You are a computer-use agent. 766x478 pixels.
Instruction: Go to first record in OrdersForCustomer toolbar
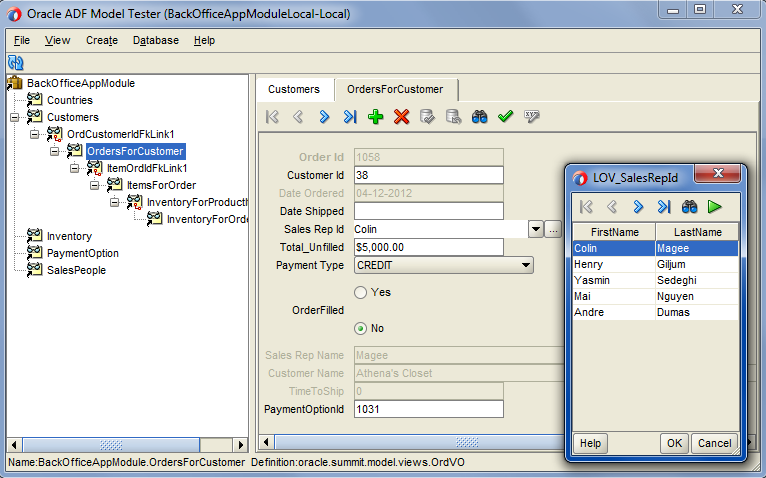(x=272, y=117)
